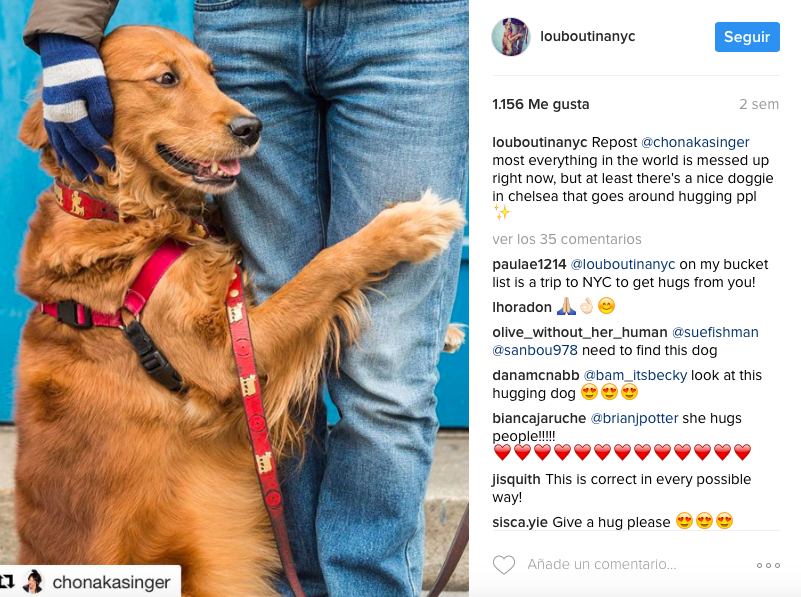Open the louboutinanyc profile picture
Image resolution: width=801 pixels, height=597 pixels.
tap(510, 37)
